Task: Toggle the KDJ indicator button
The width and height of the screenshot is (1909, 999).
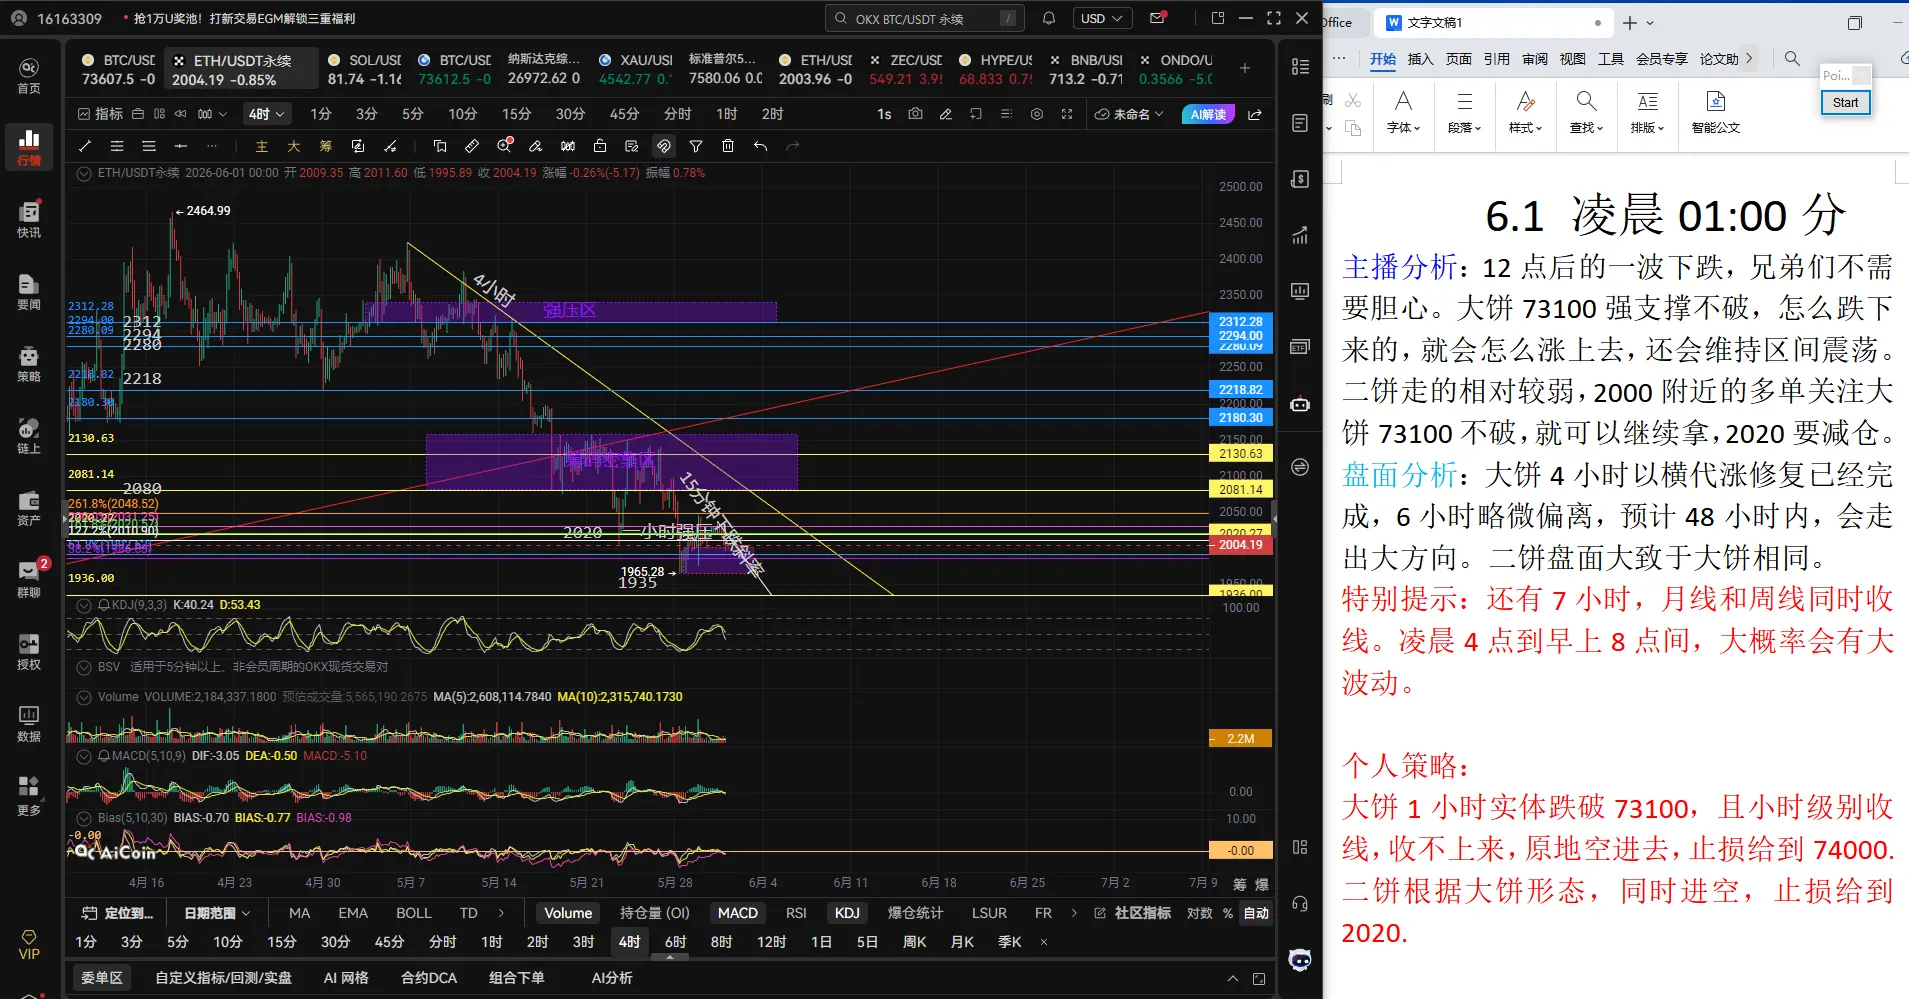Action: (847, 913)
